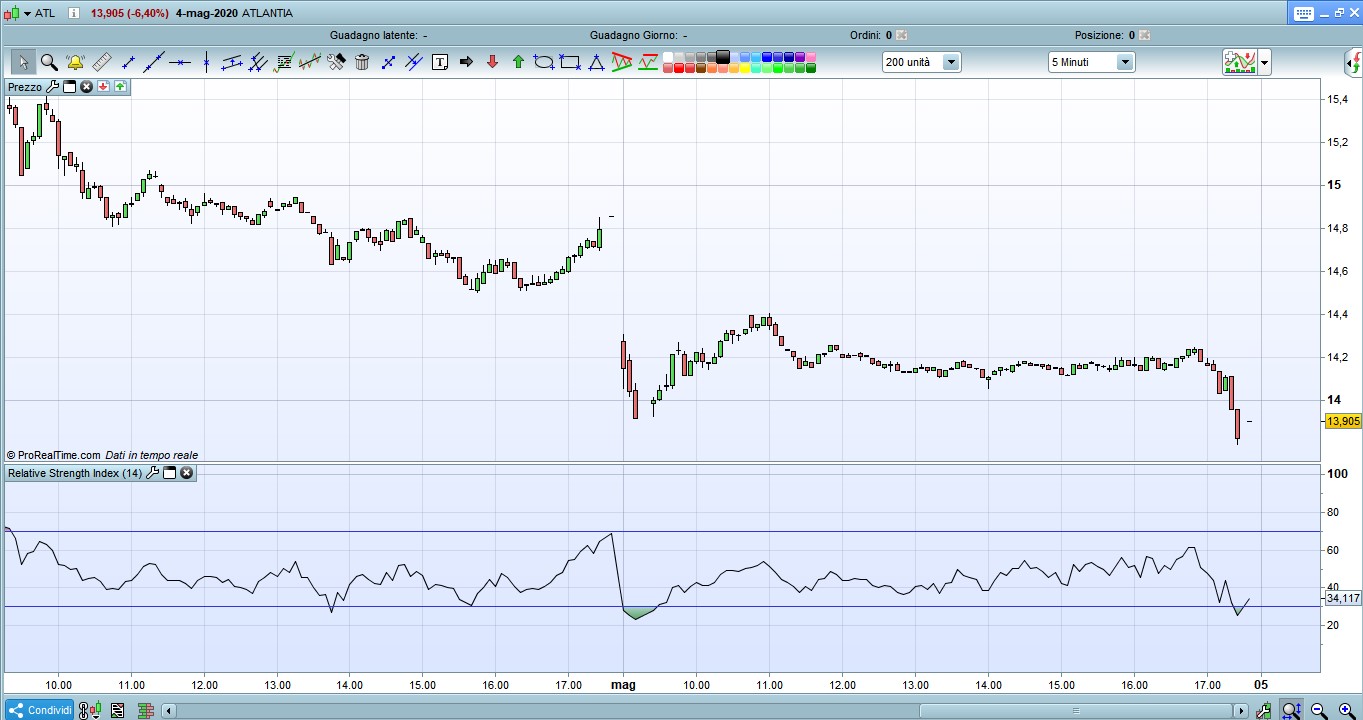Screen dimensions: 1363x720
Task: Click the red down arrow in Prezzo header
Action: pos(103,87)
